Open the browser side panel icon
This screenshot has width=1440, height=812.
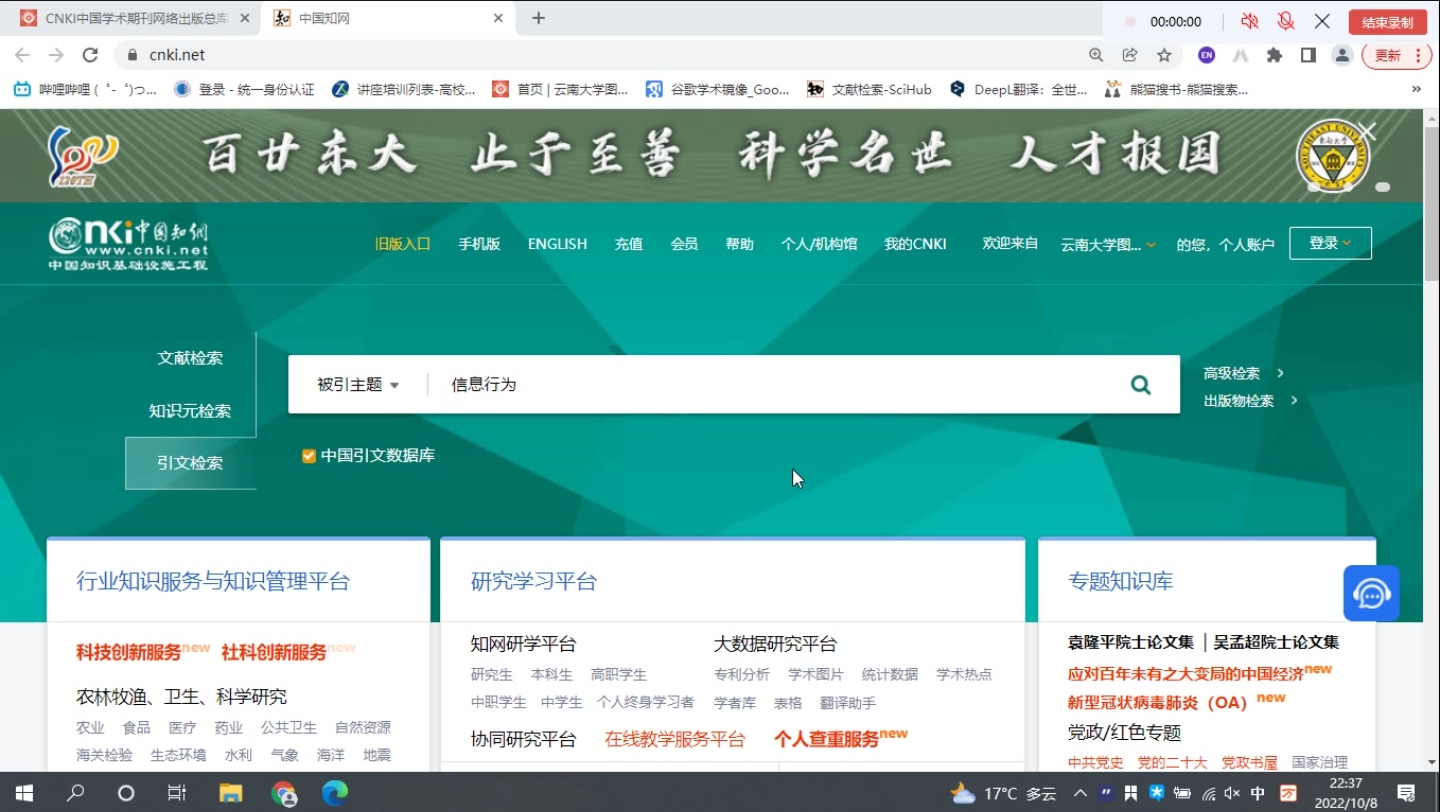click(x=1308, y=55)
